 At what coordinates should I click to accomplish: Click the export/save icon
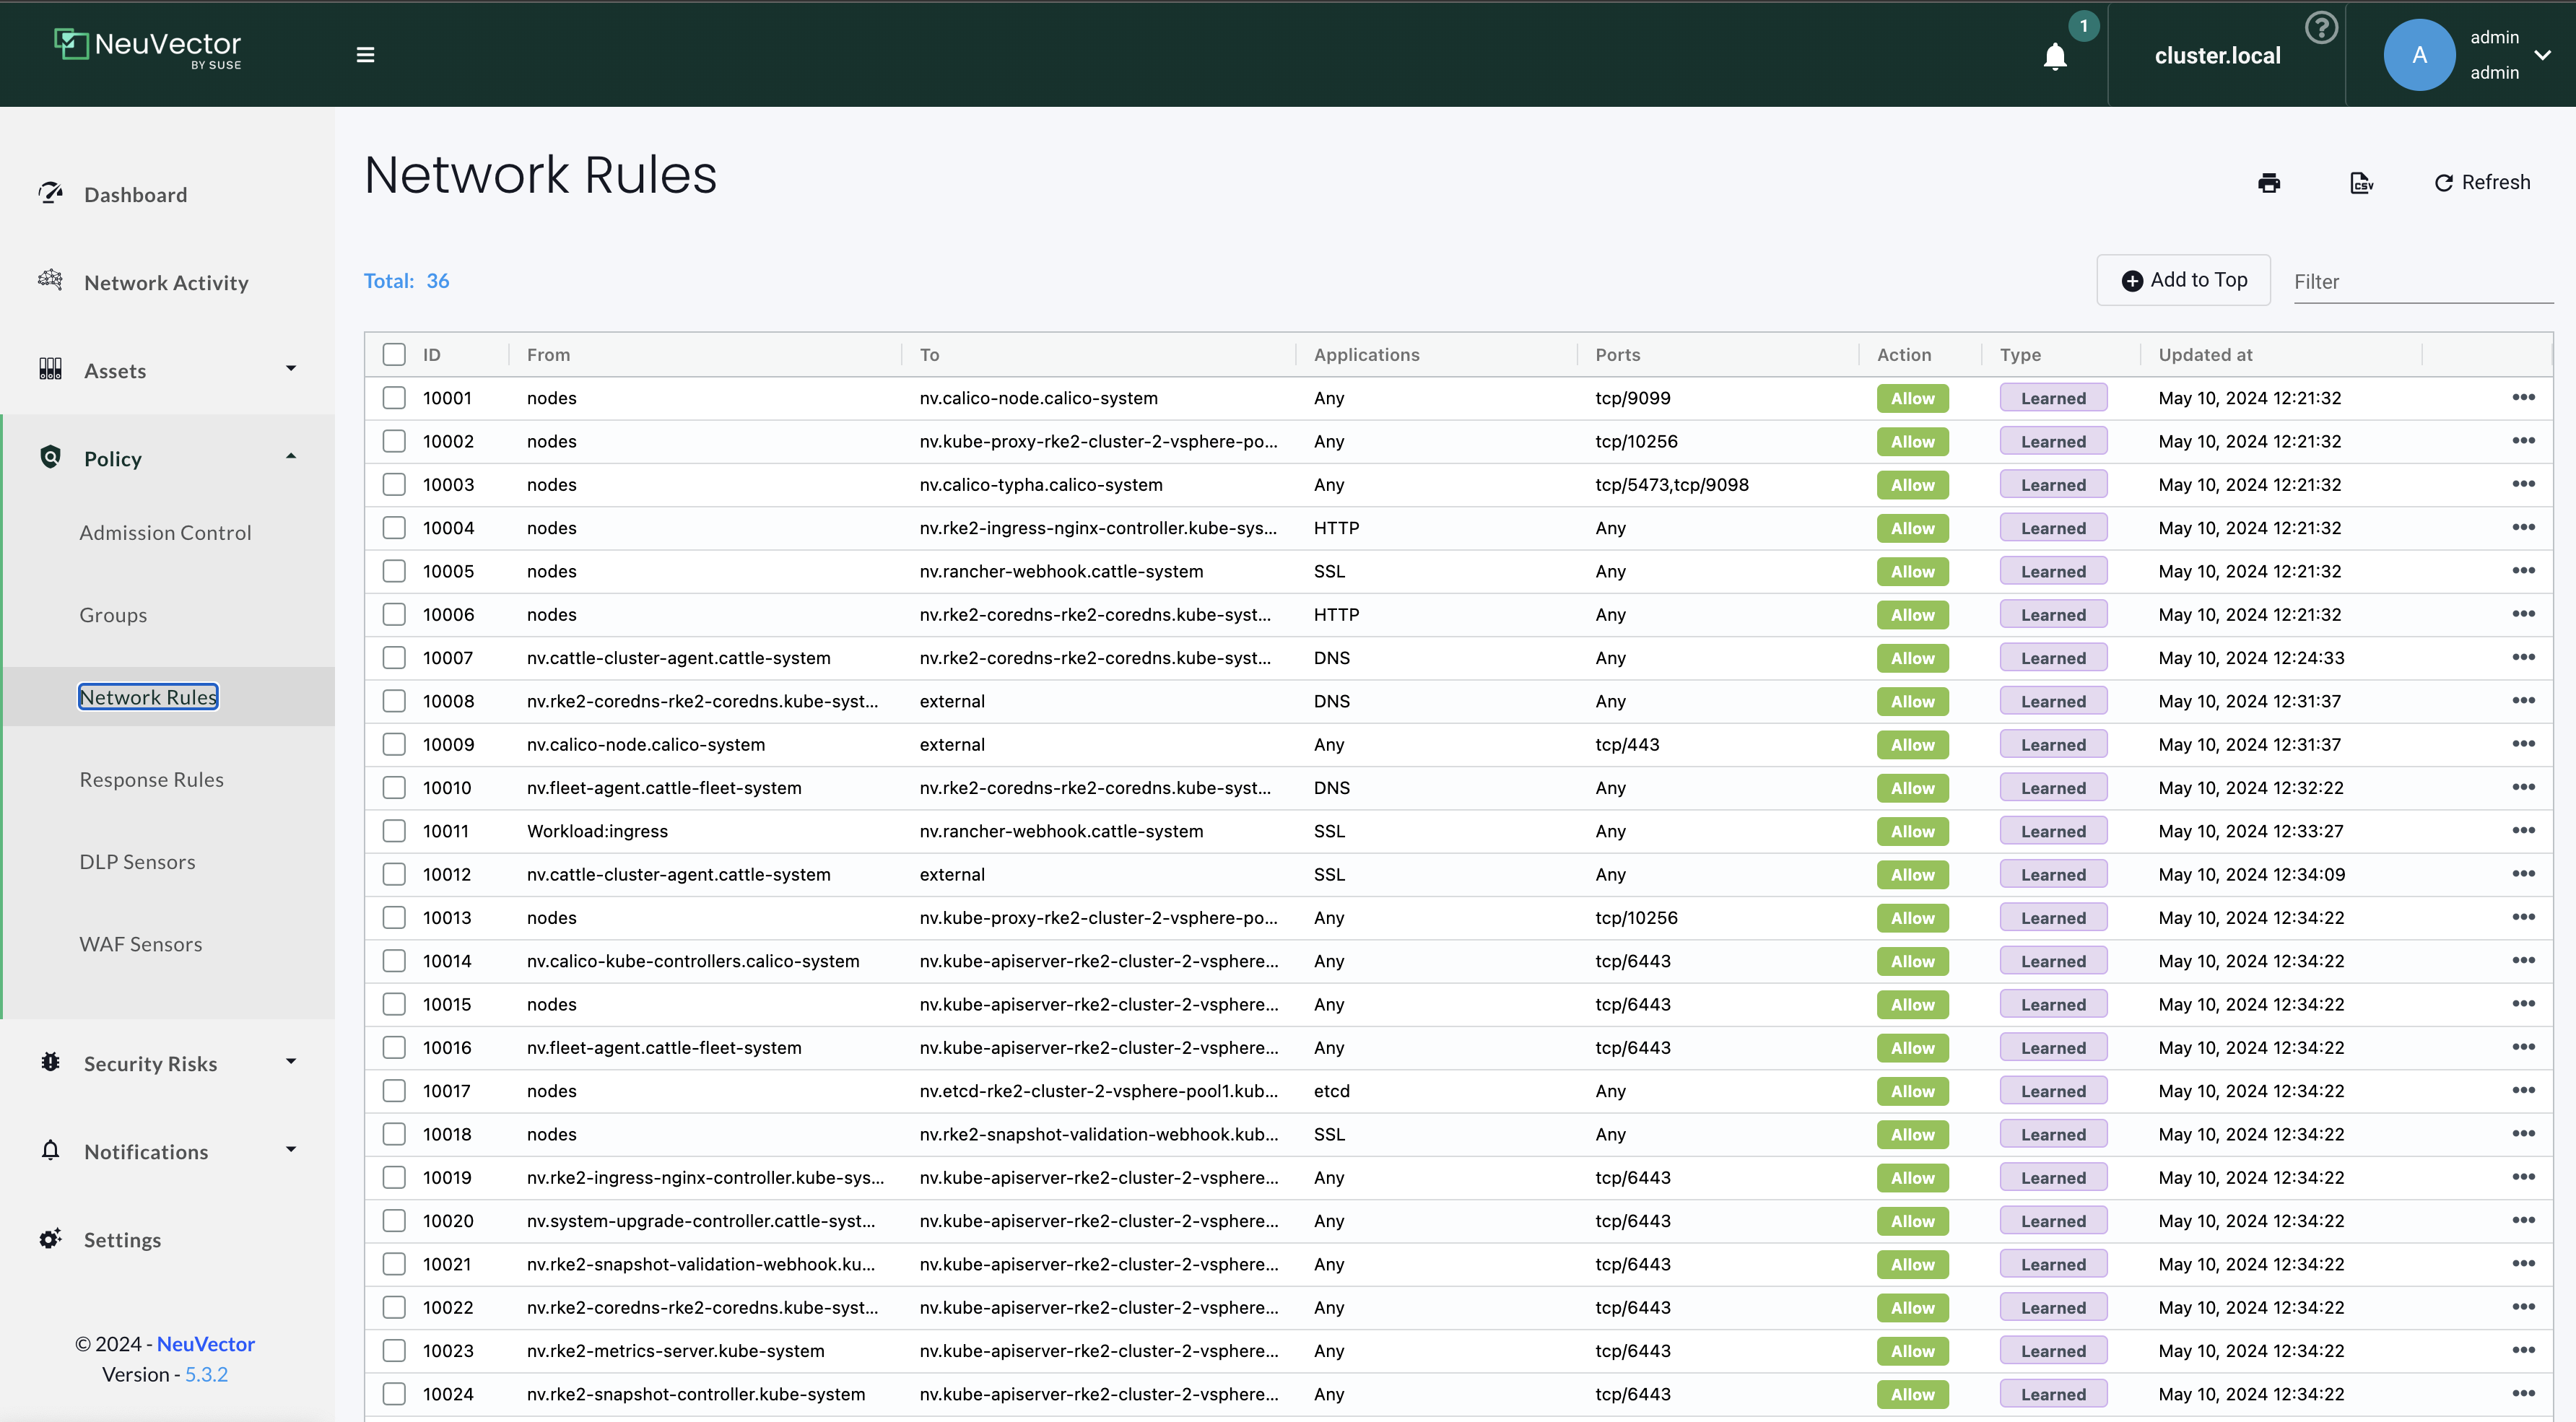click(2361, 182)
